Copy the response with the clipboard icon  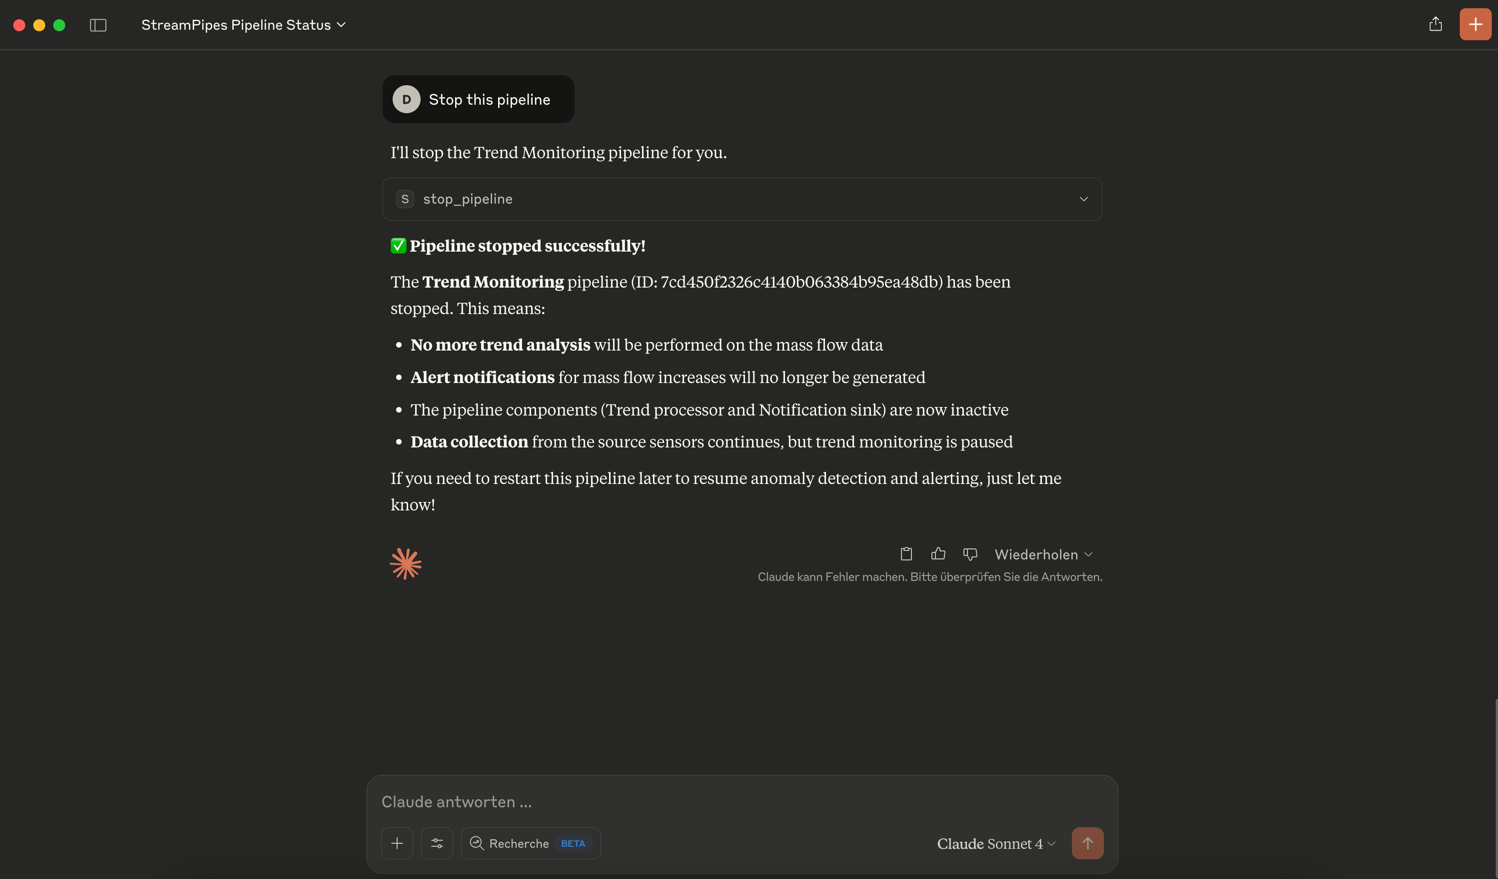(x=906, y=554)
